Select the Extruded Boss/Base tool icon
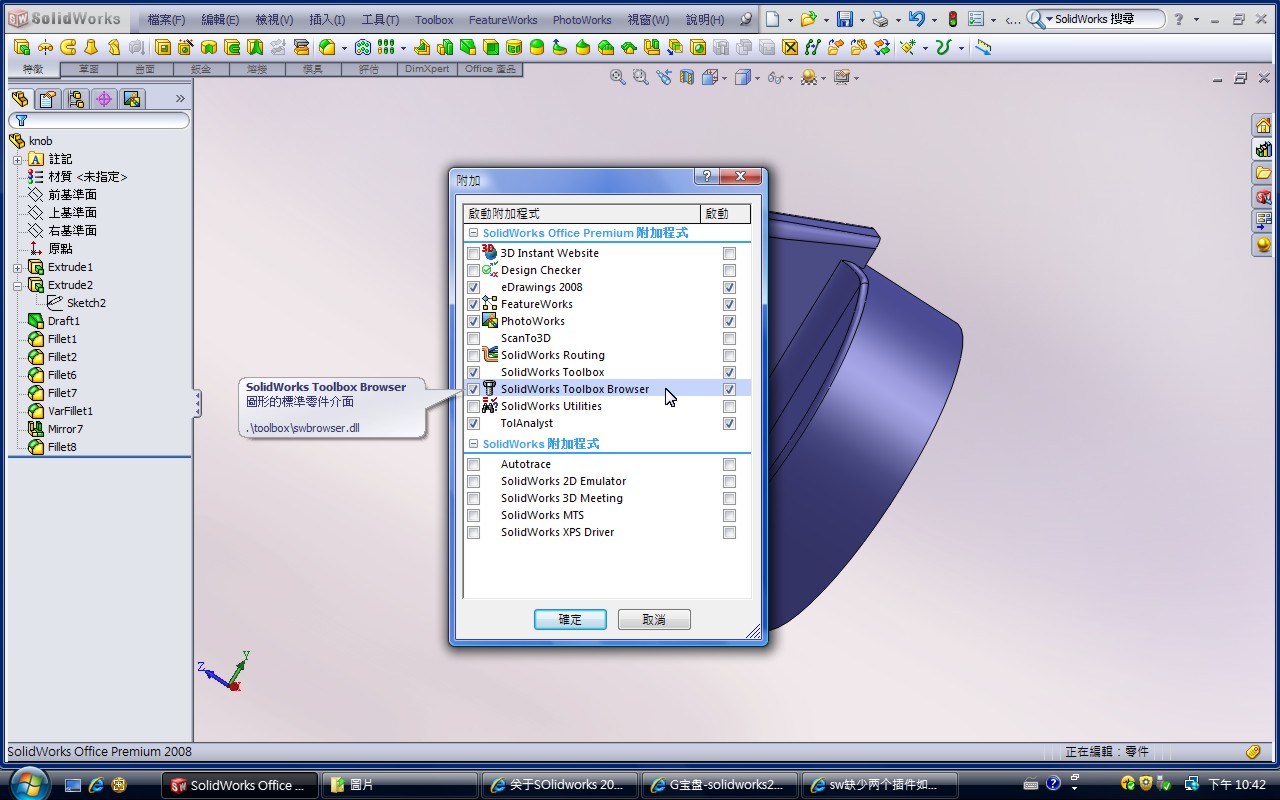Screen dimensions: 1280x800 click(22, 47)
